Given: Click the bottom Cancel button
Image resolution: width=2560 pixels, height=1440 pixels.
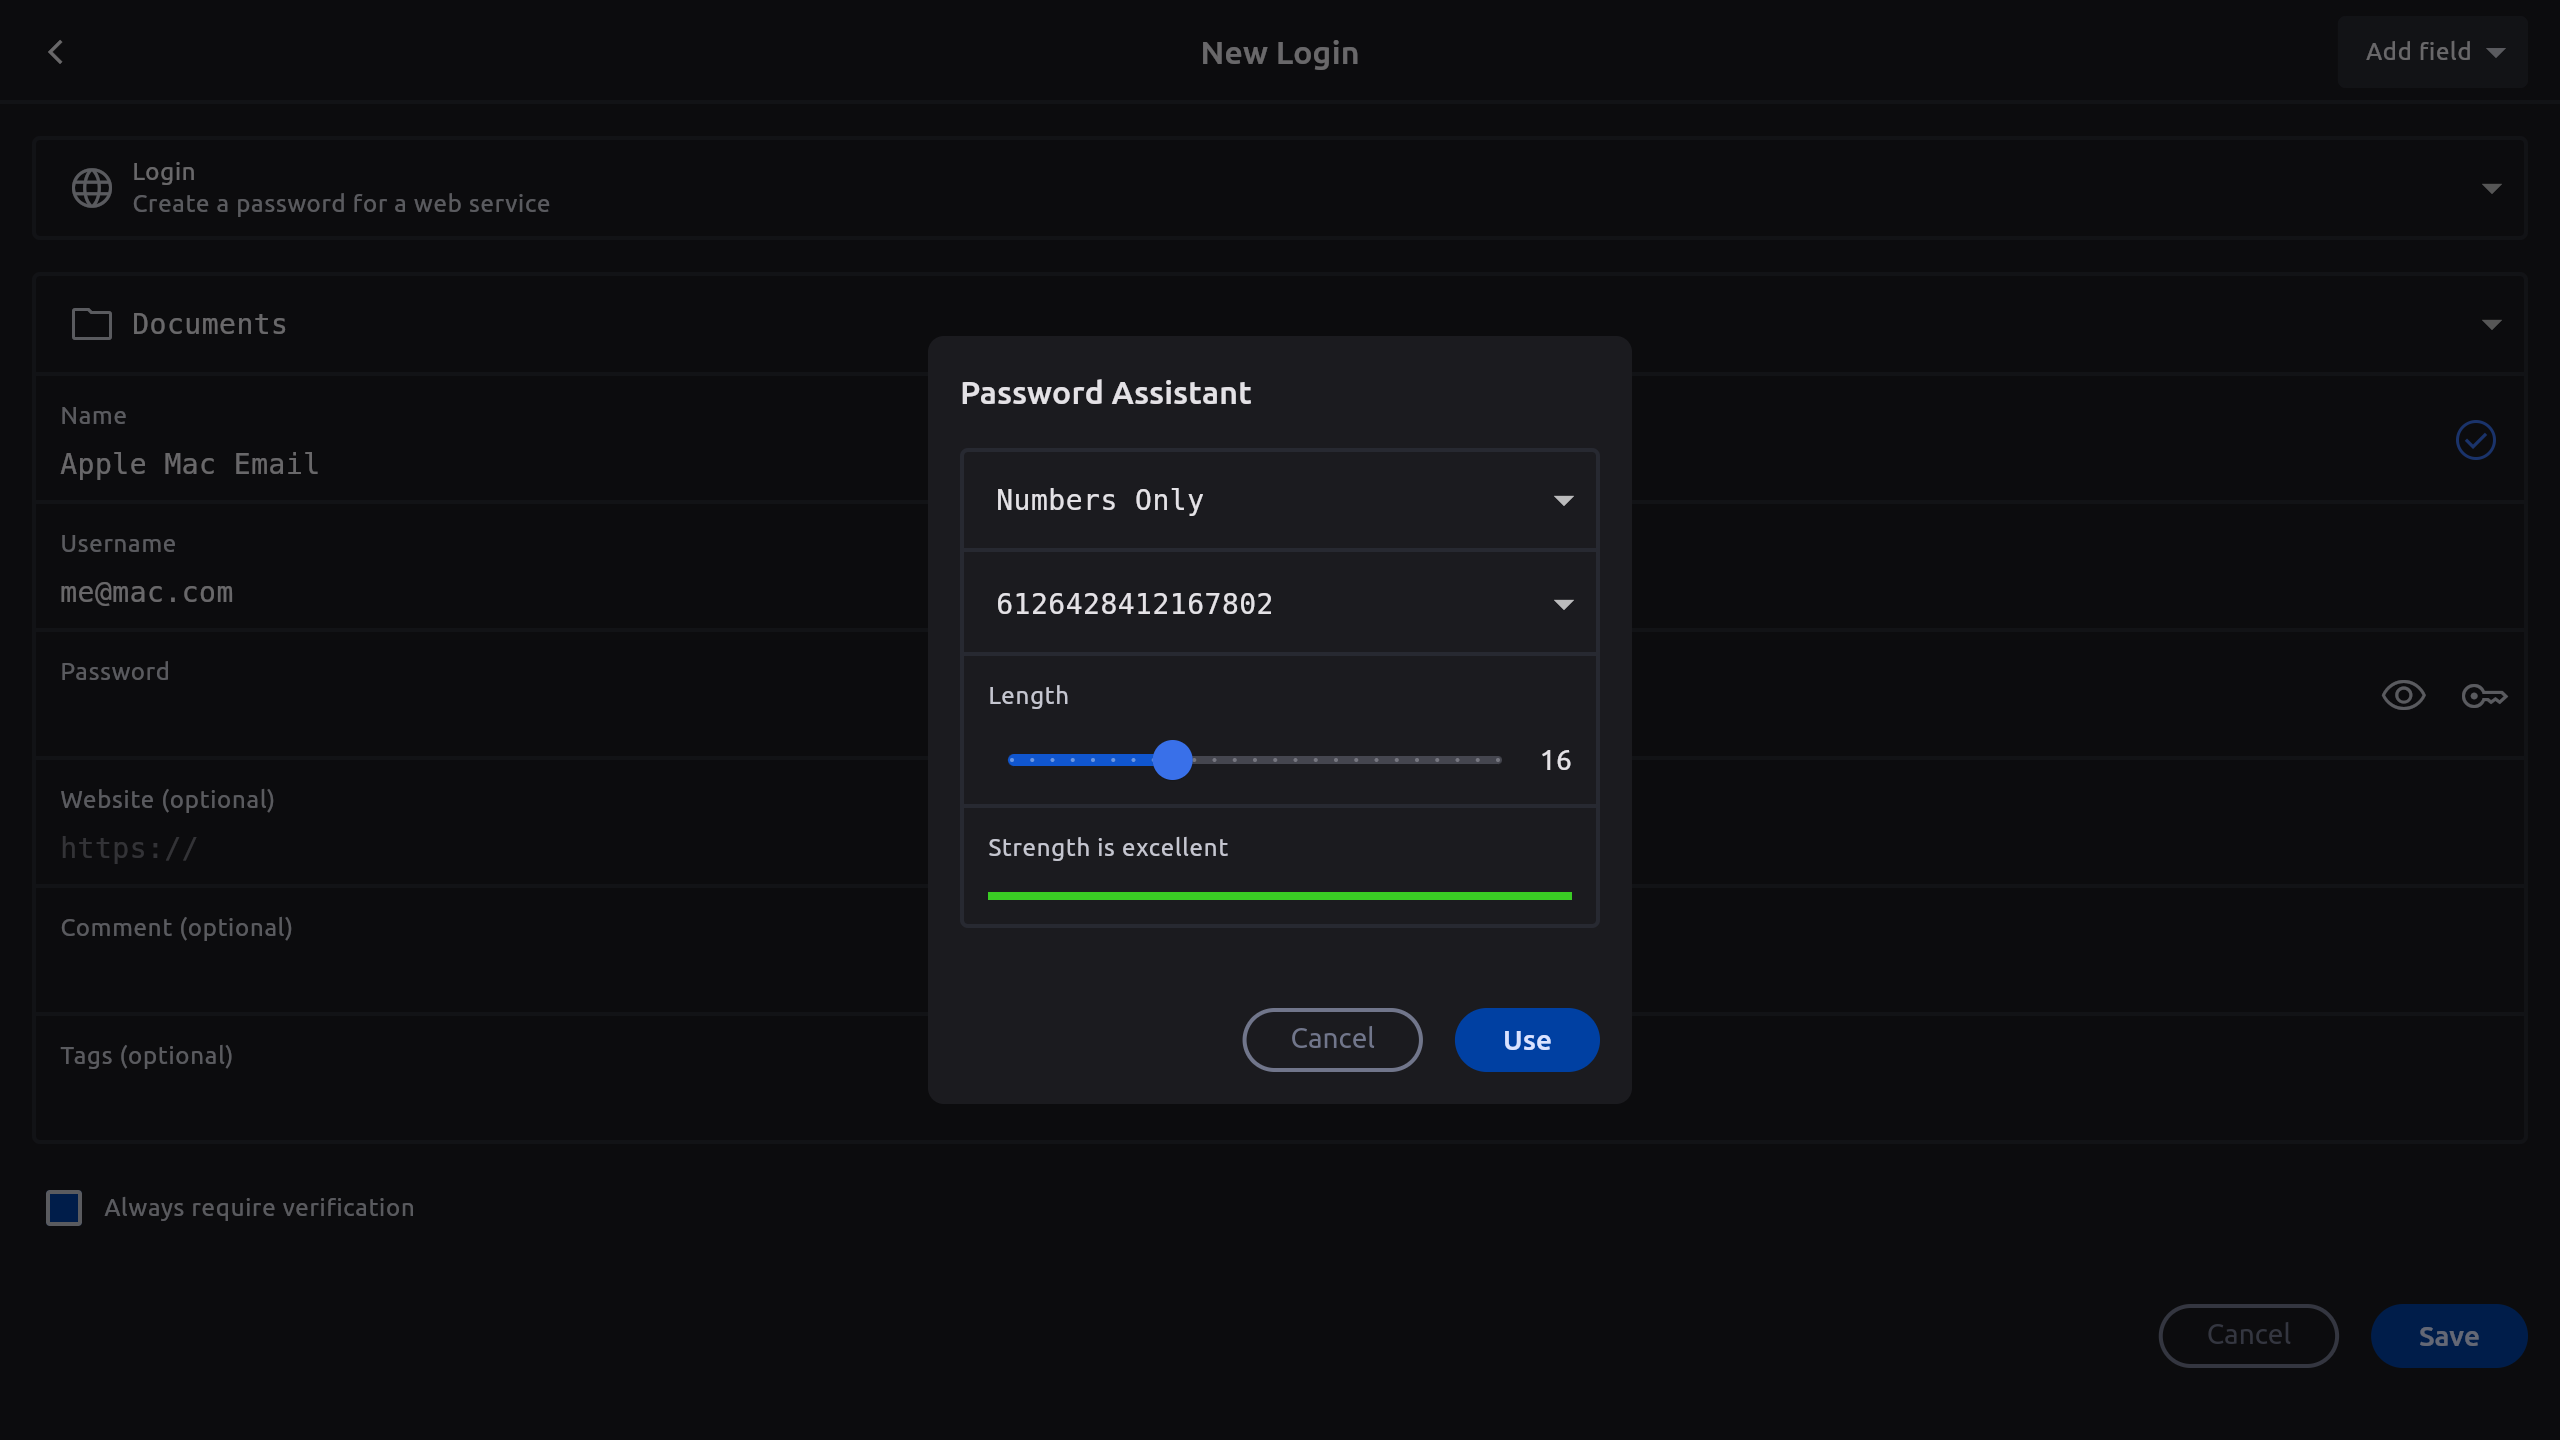Looking at the screenshot, I should click(x=2248, y=1336).
